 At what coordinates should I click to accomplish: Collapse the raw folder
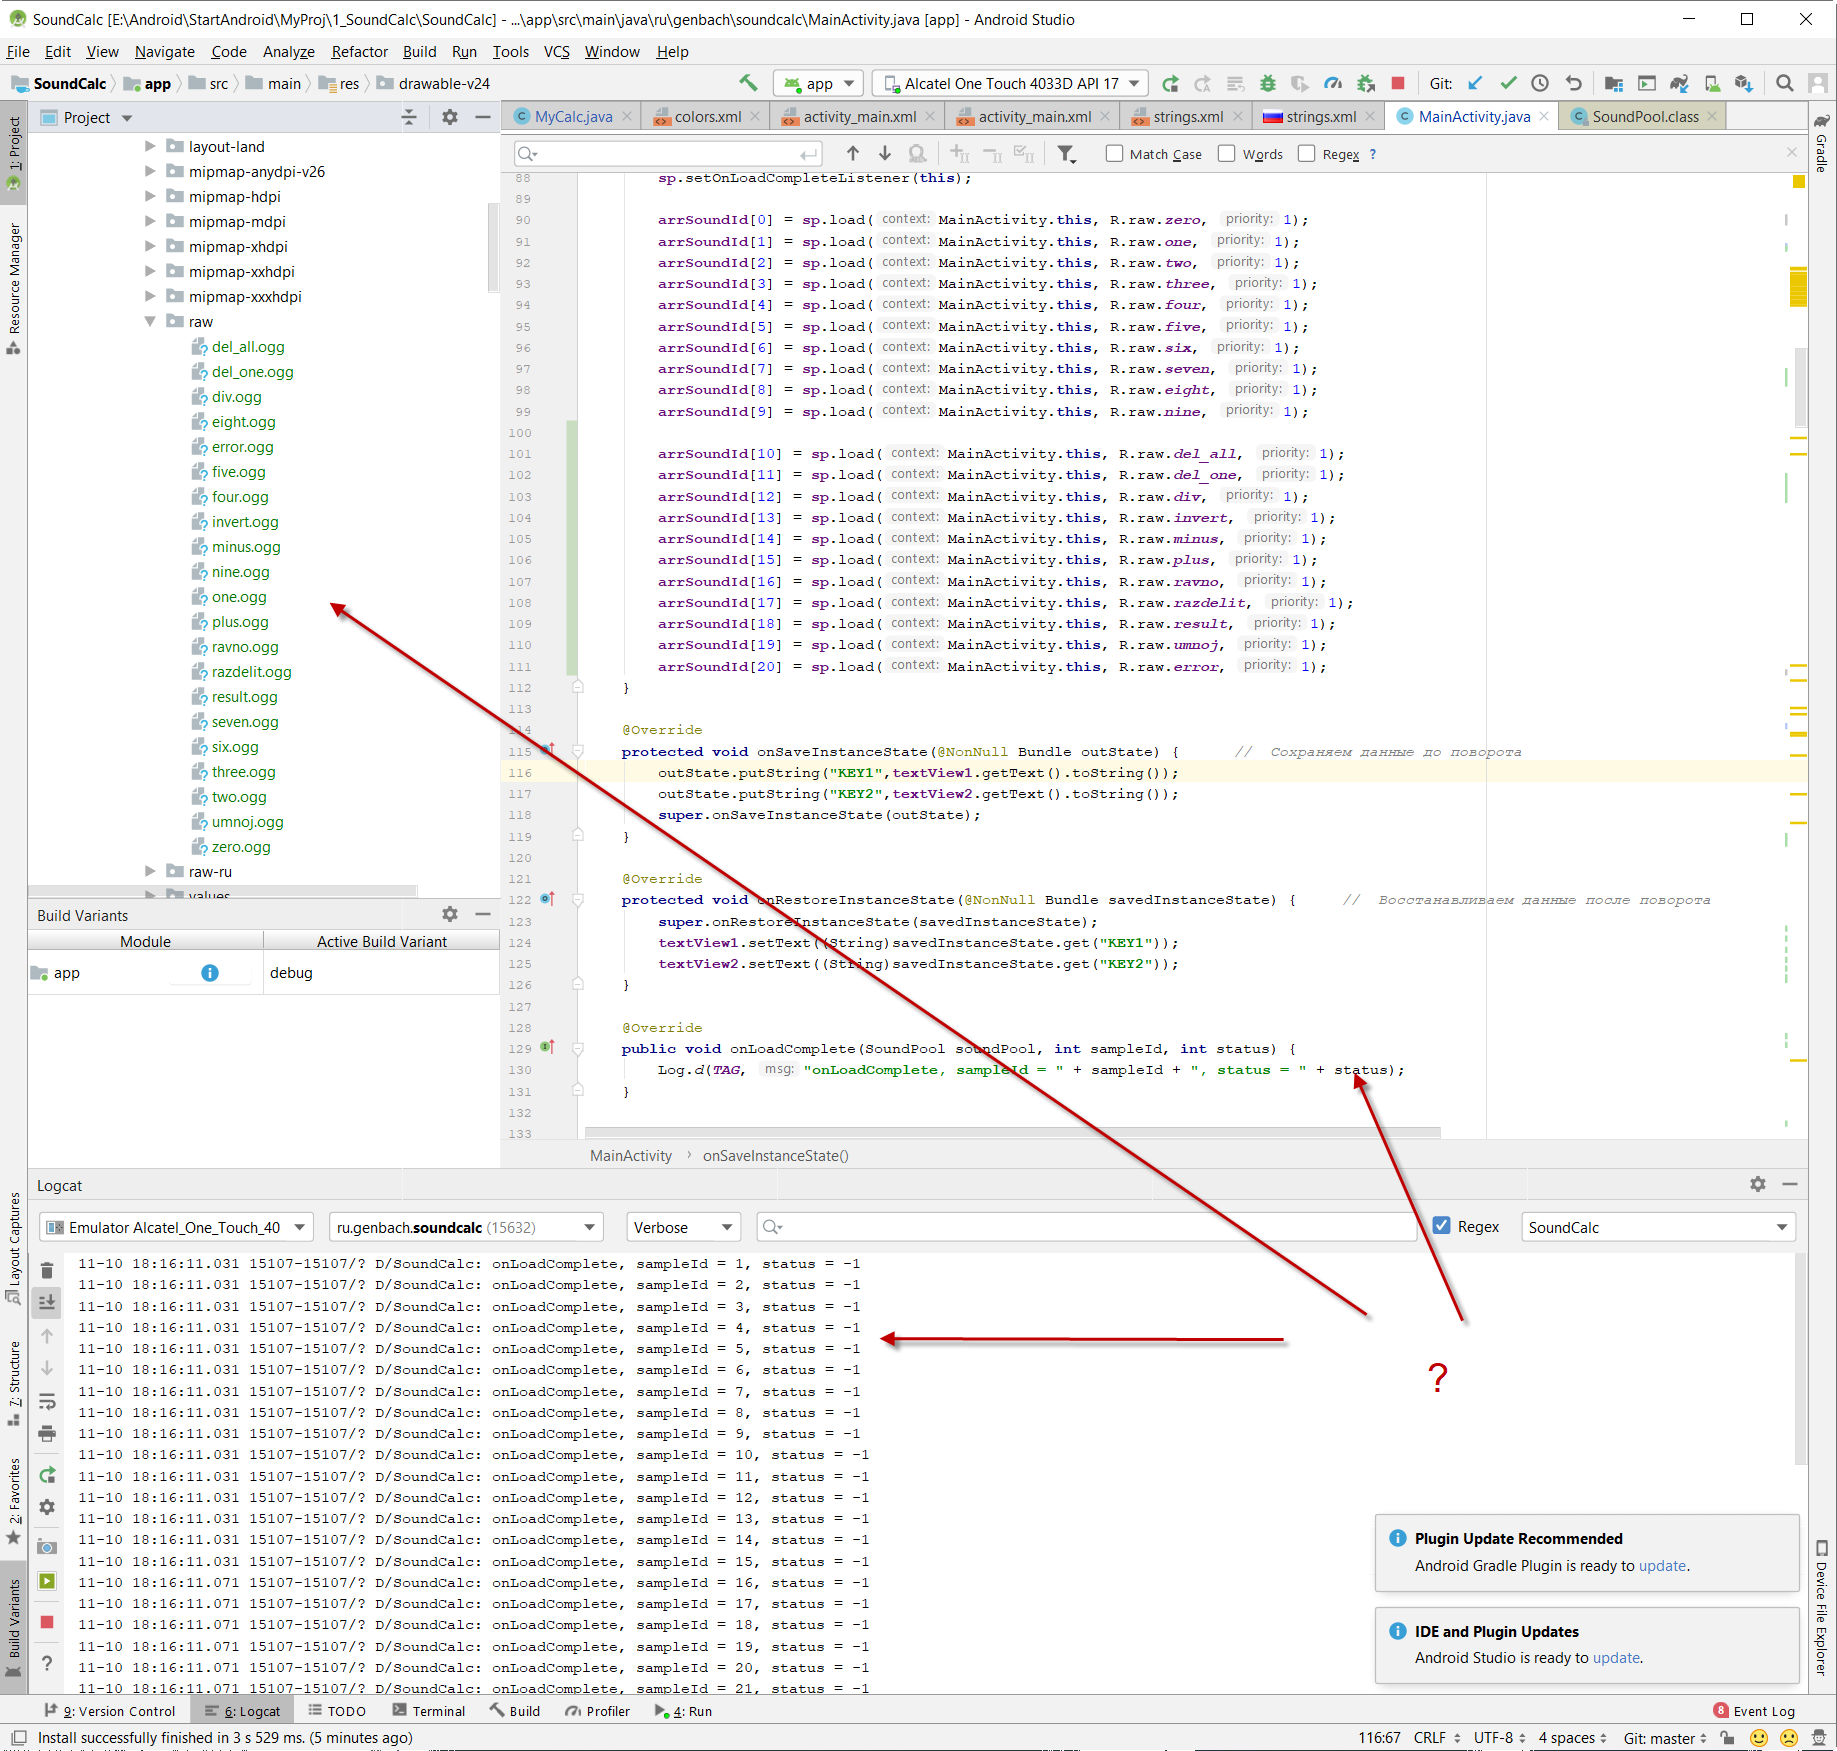tap(150, 322)
